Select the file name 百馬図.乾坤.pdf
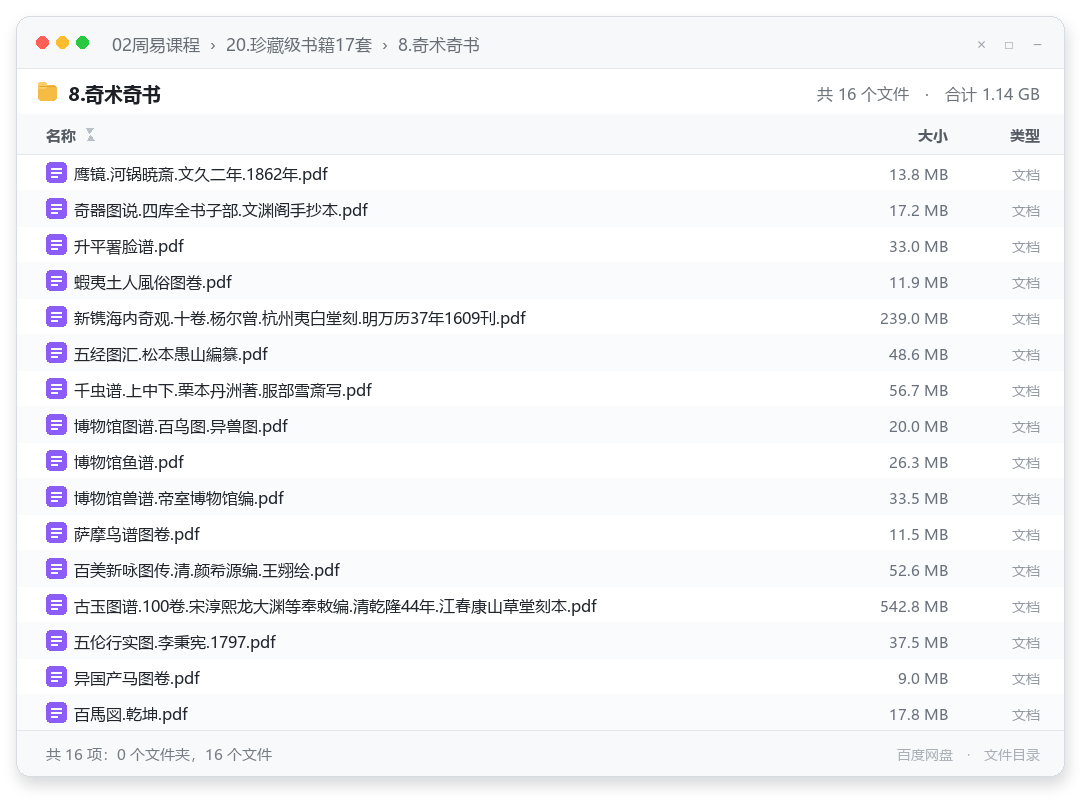The image size is (1080, 800). (131, 715)
